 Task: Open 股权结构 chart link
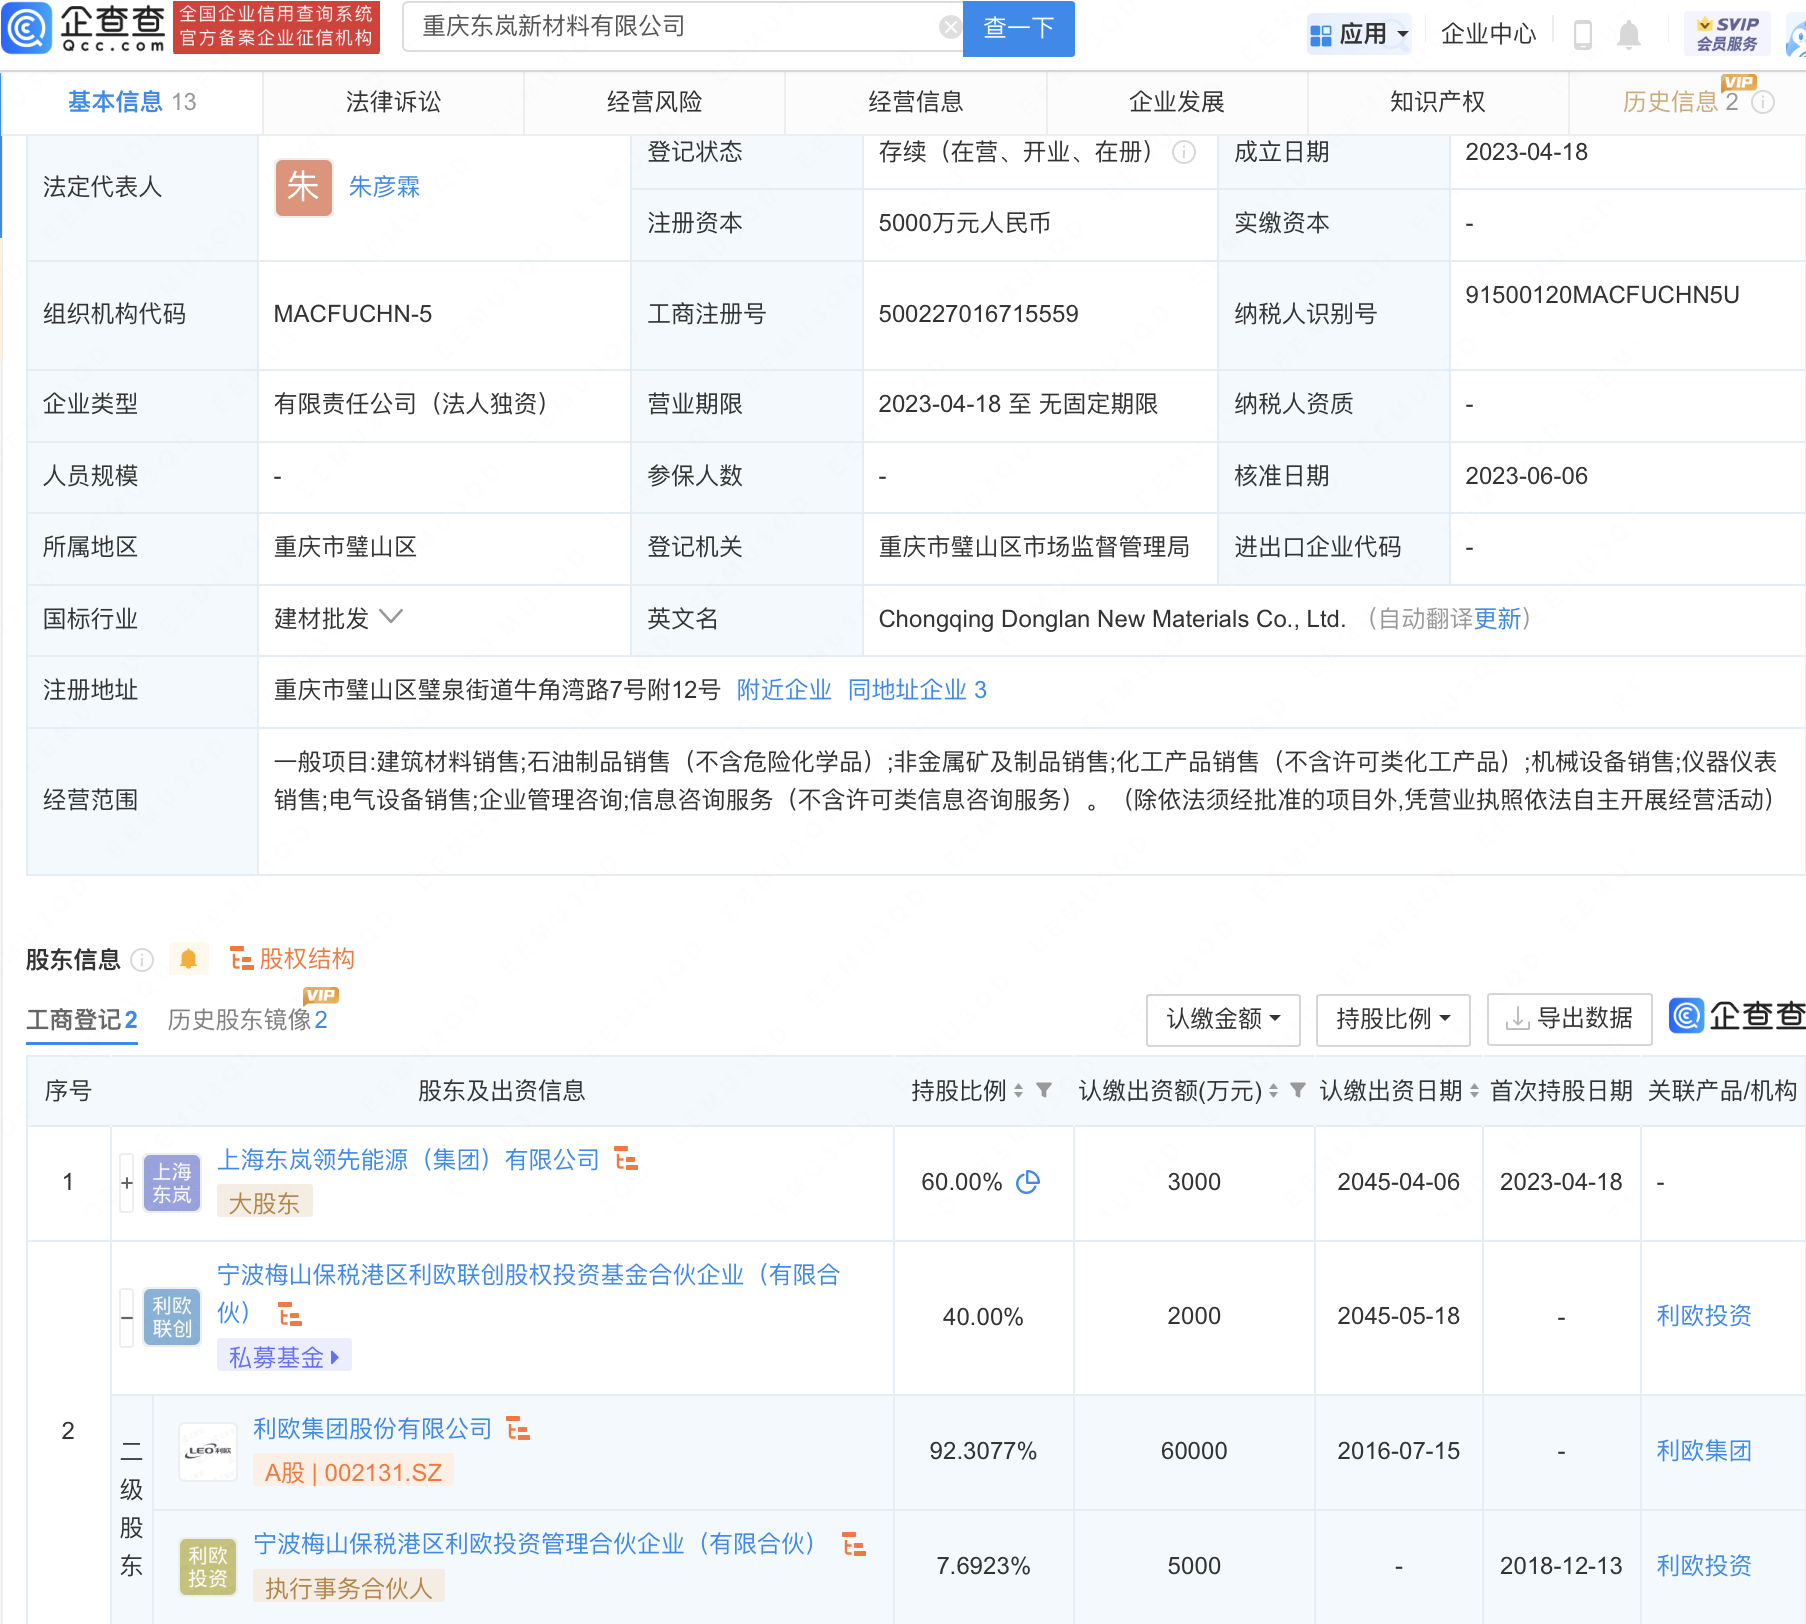(x=292, y=959)
